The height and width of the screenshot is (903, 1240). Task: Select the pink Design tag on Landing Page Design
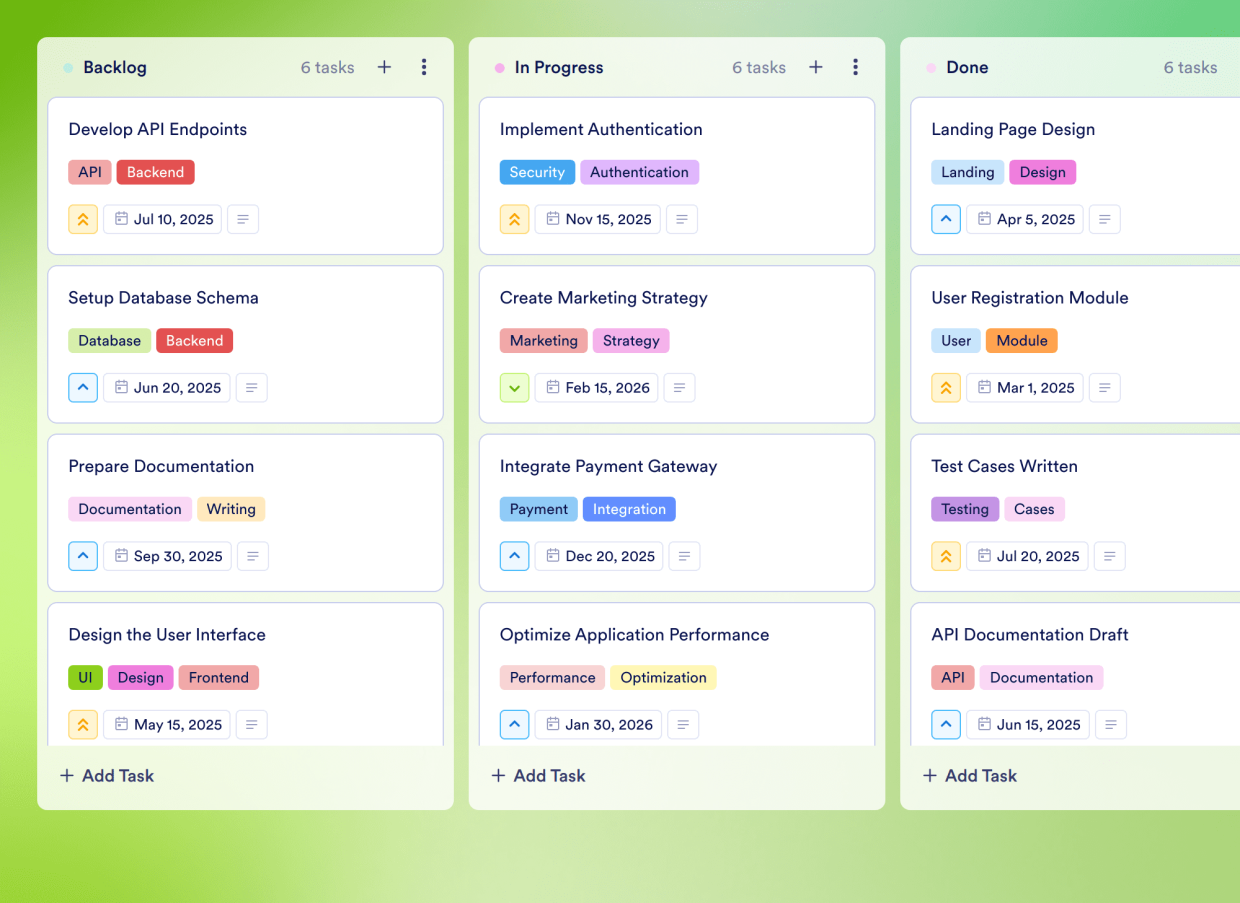click(x=1042, y=172)
